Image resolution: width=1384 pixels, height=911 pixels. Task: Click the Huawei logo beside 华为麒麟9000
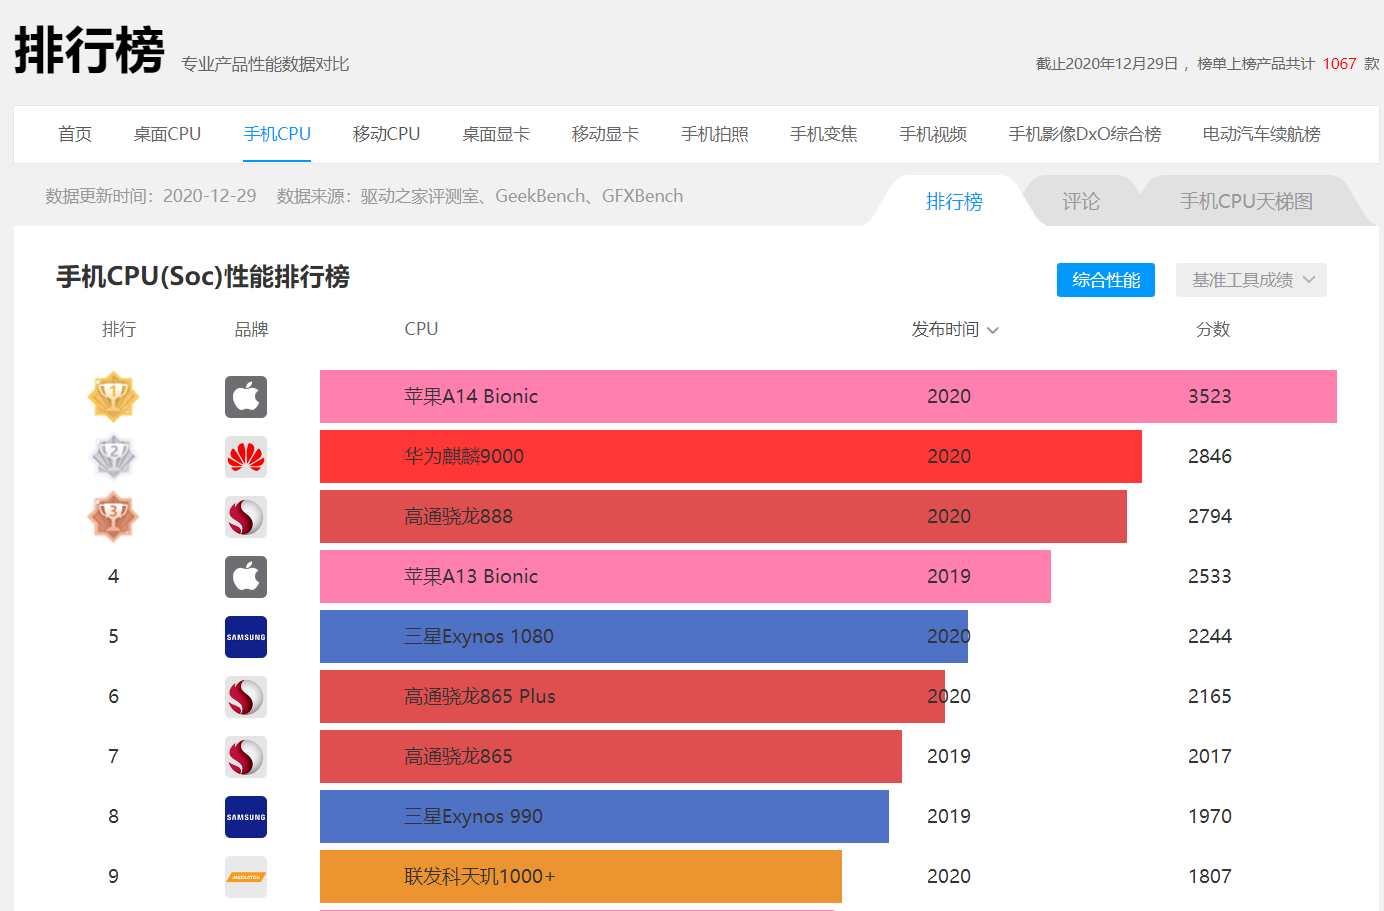tap(246, 457)
